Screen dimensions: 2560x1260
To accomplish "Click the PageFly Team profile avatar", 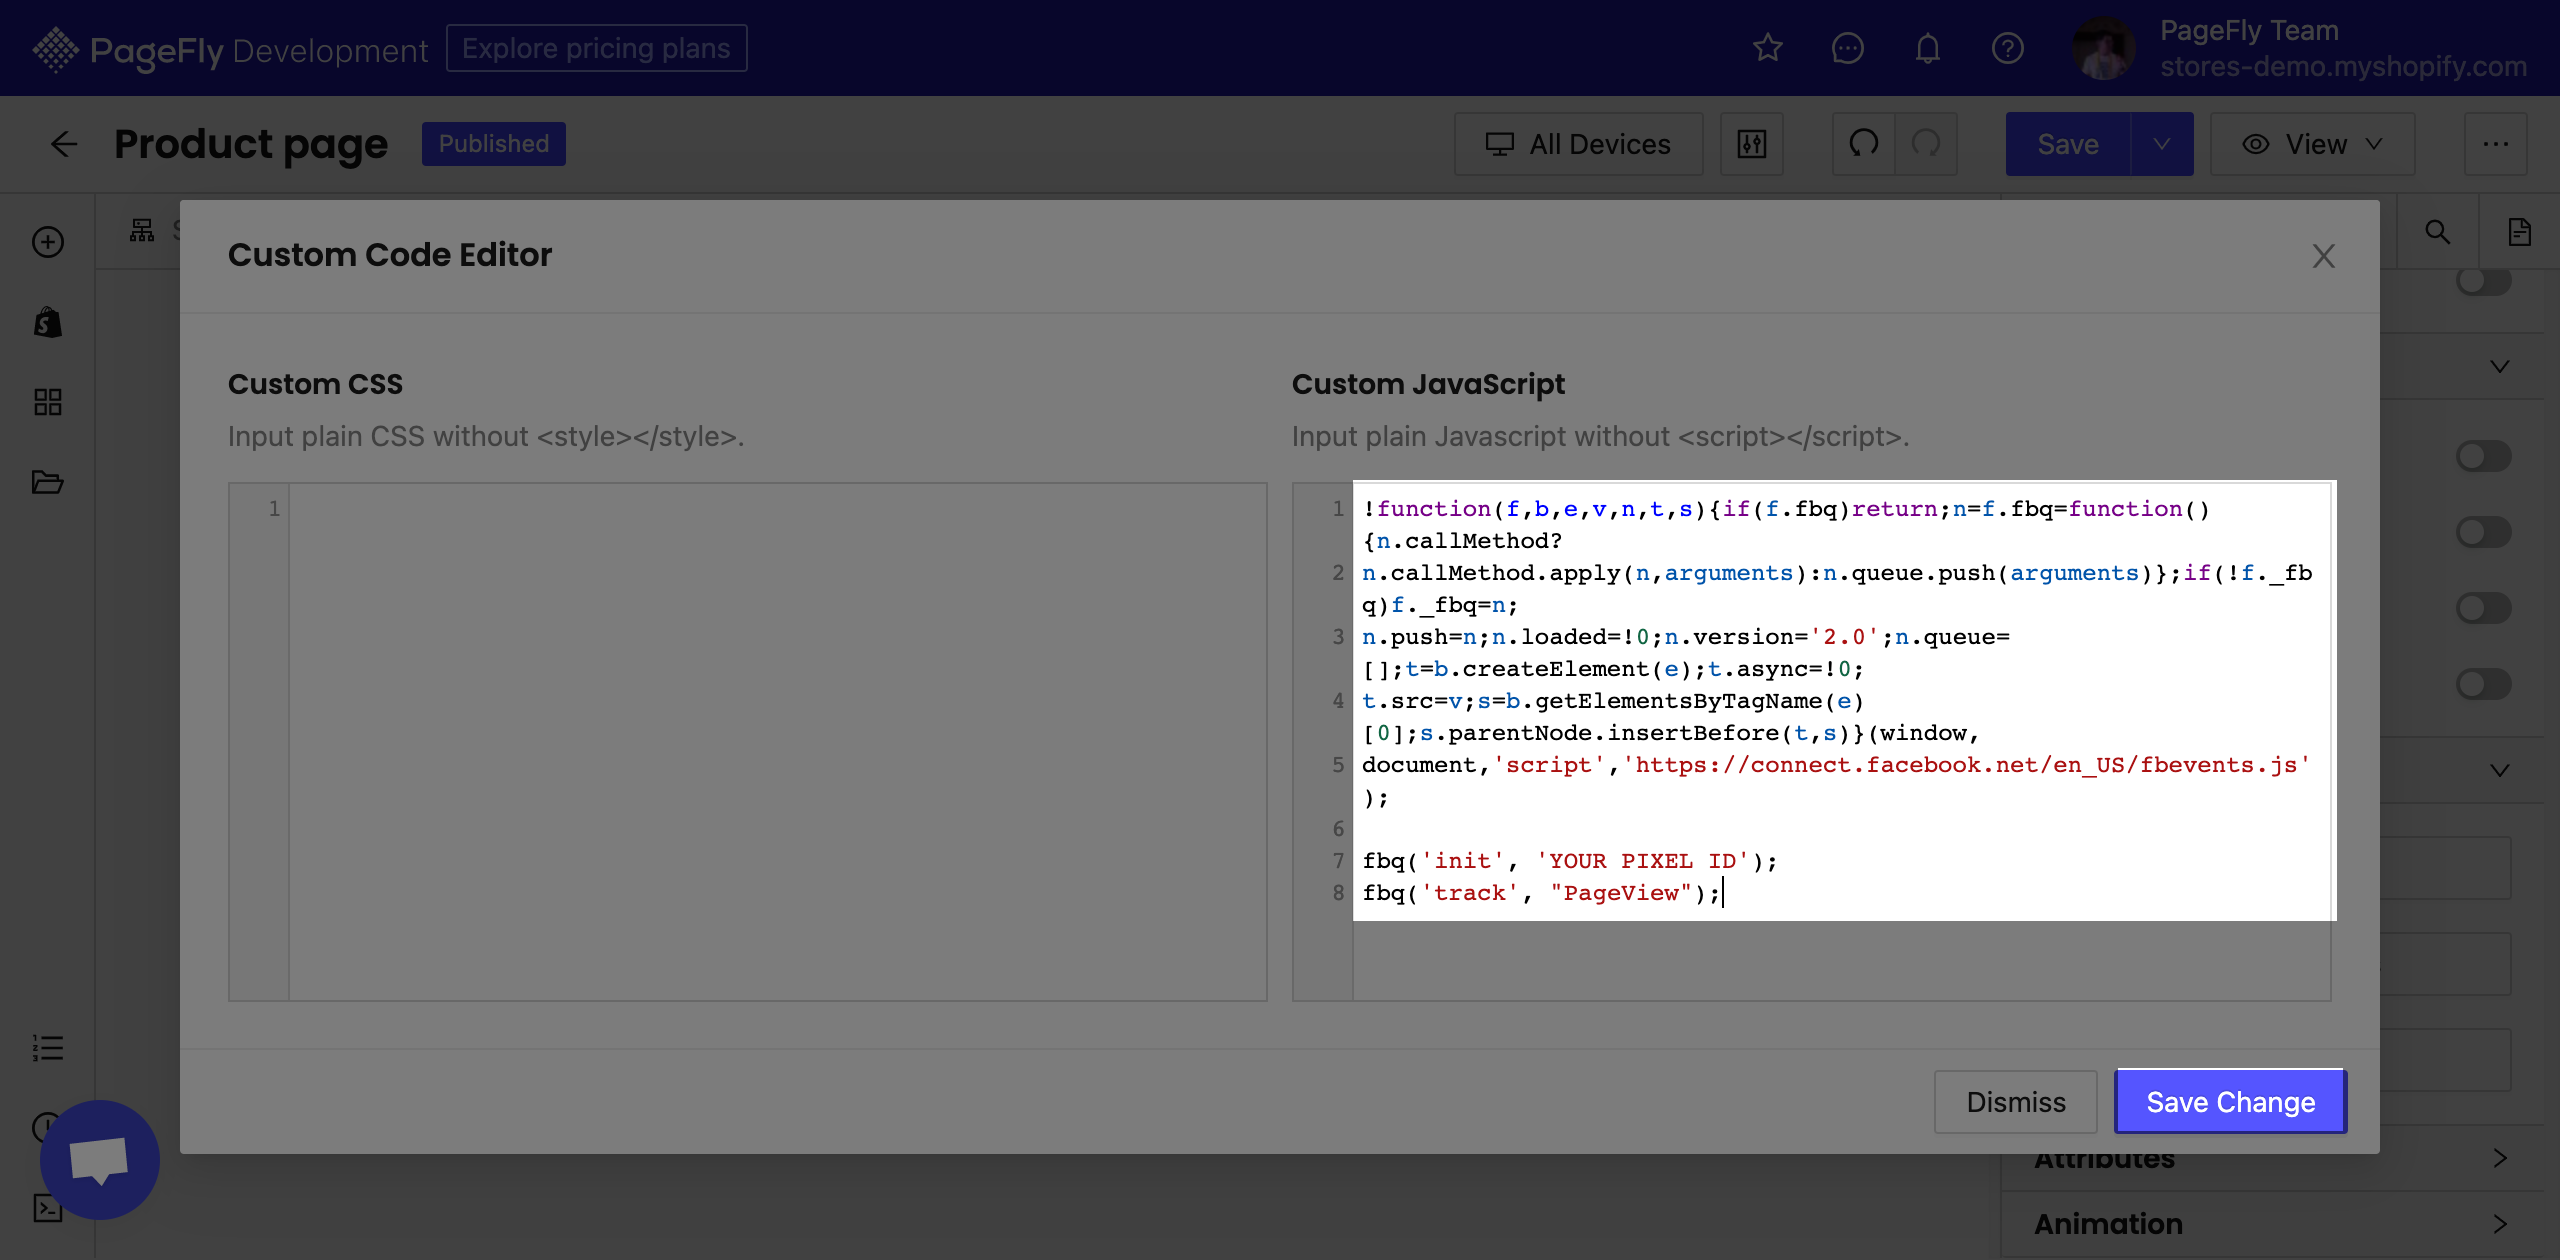I will tap(2102, 48).
